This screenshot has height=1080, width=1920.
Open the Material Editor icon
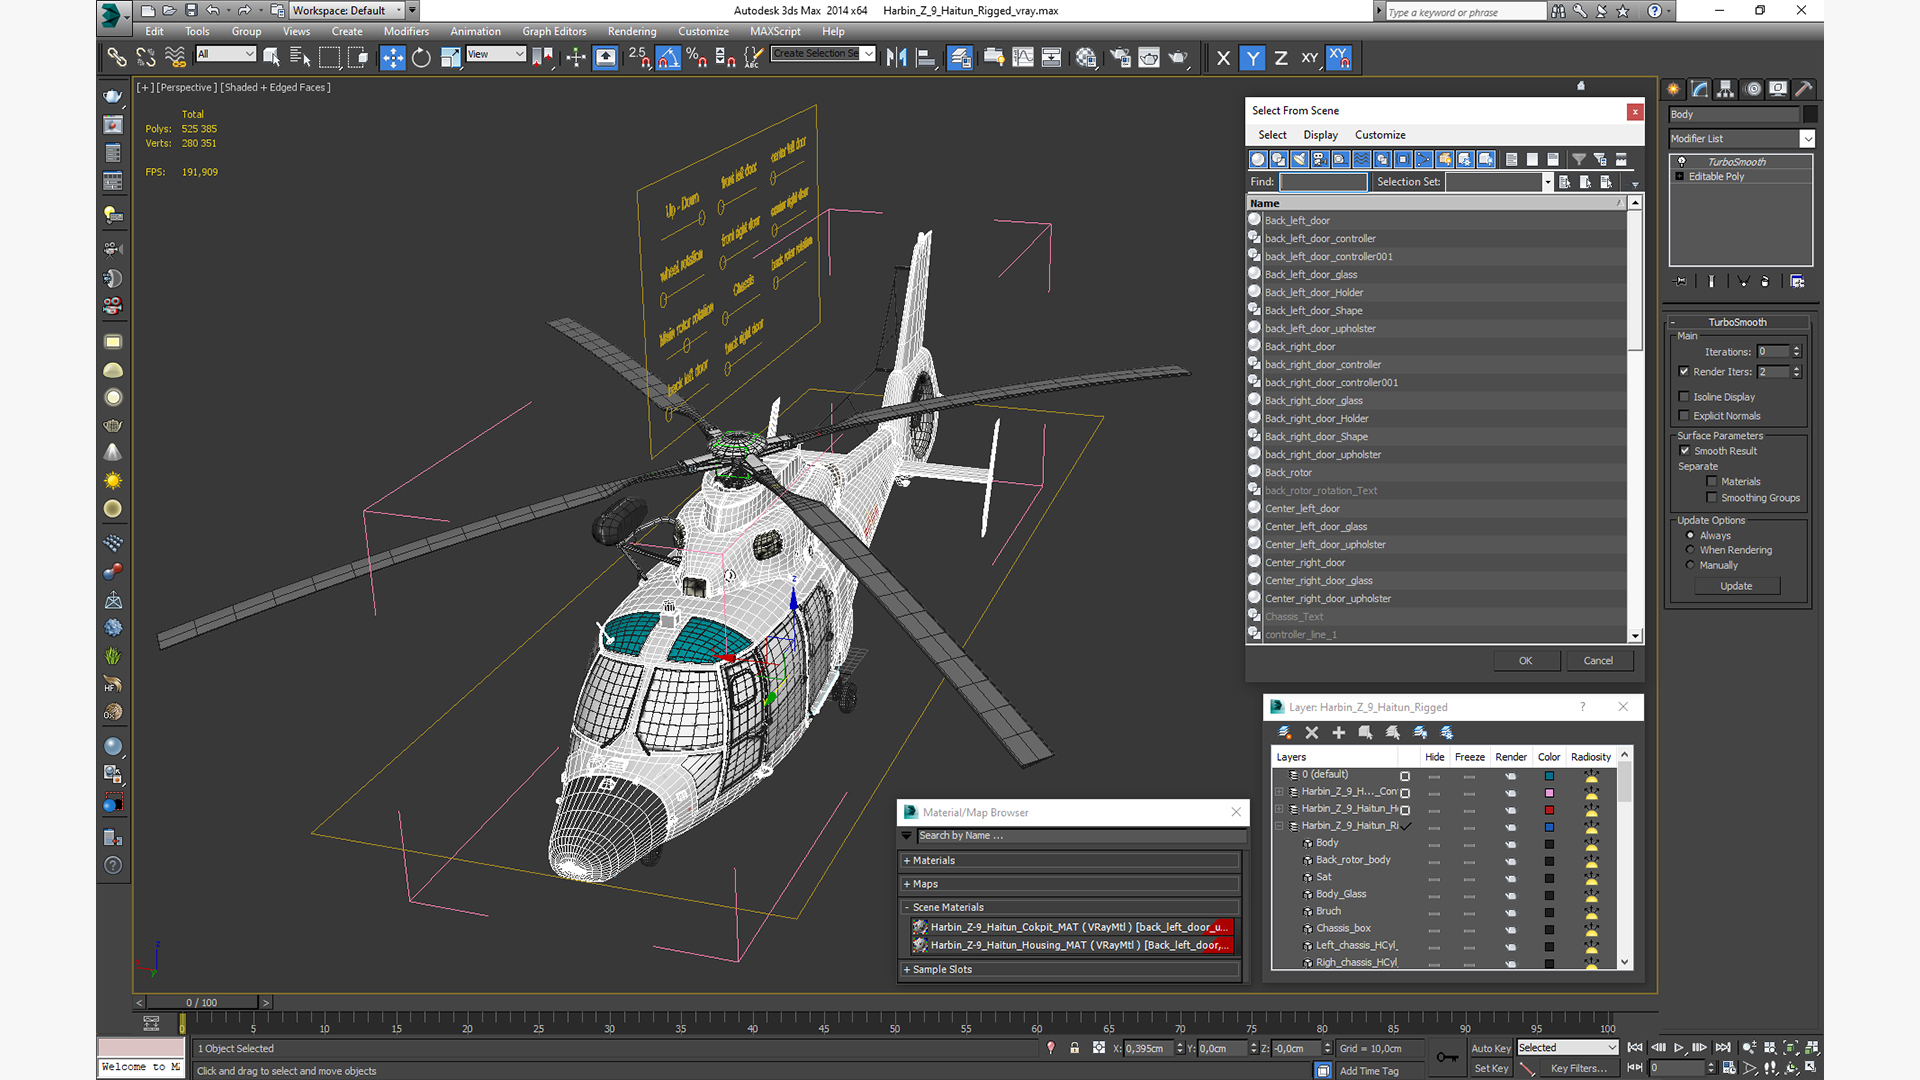[1086, 58]
